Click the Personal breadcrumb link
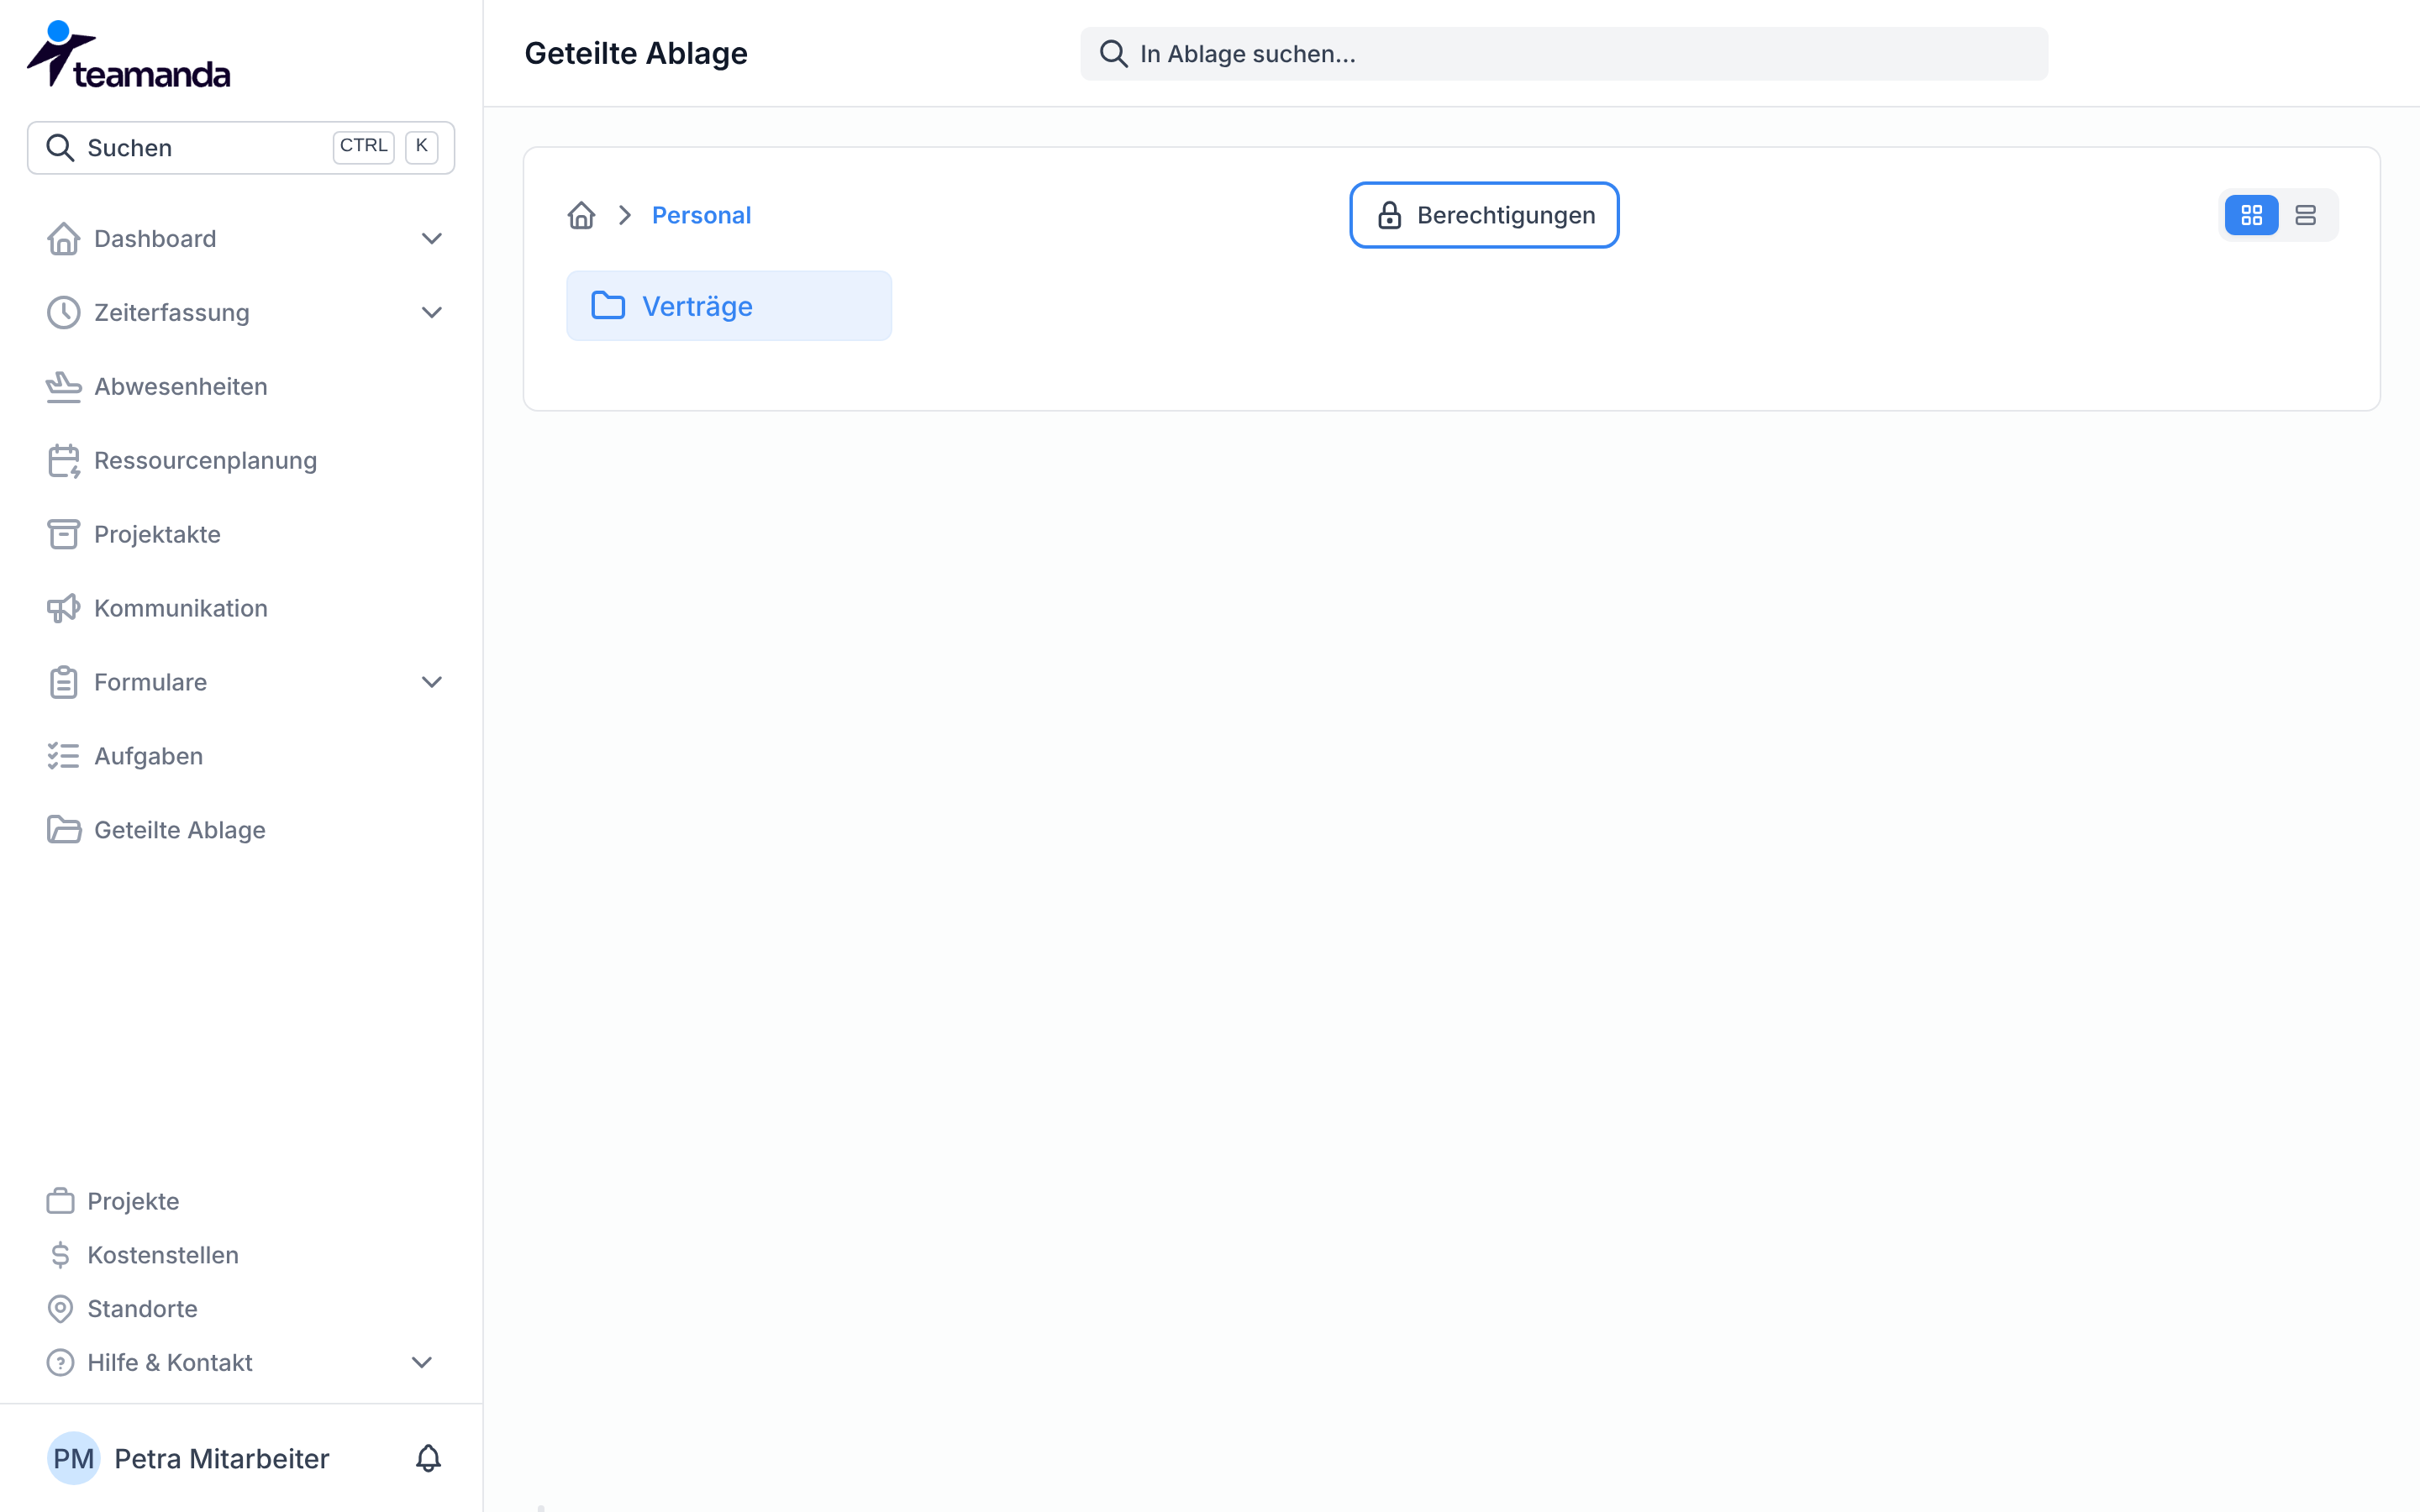2420x1512 pixels. pyautogui.click(x=701, y=215)
